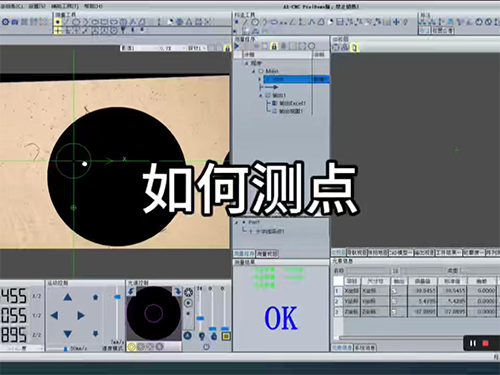Switch to the system info tab at bottom right
This screenshot has width=500, height=375.
click(x=365, y=348)
